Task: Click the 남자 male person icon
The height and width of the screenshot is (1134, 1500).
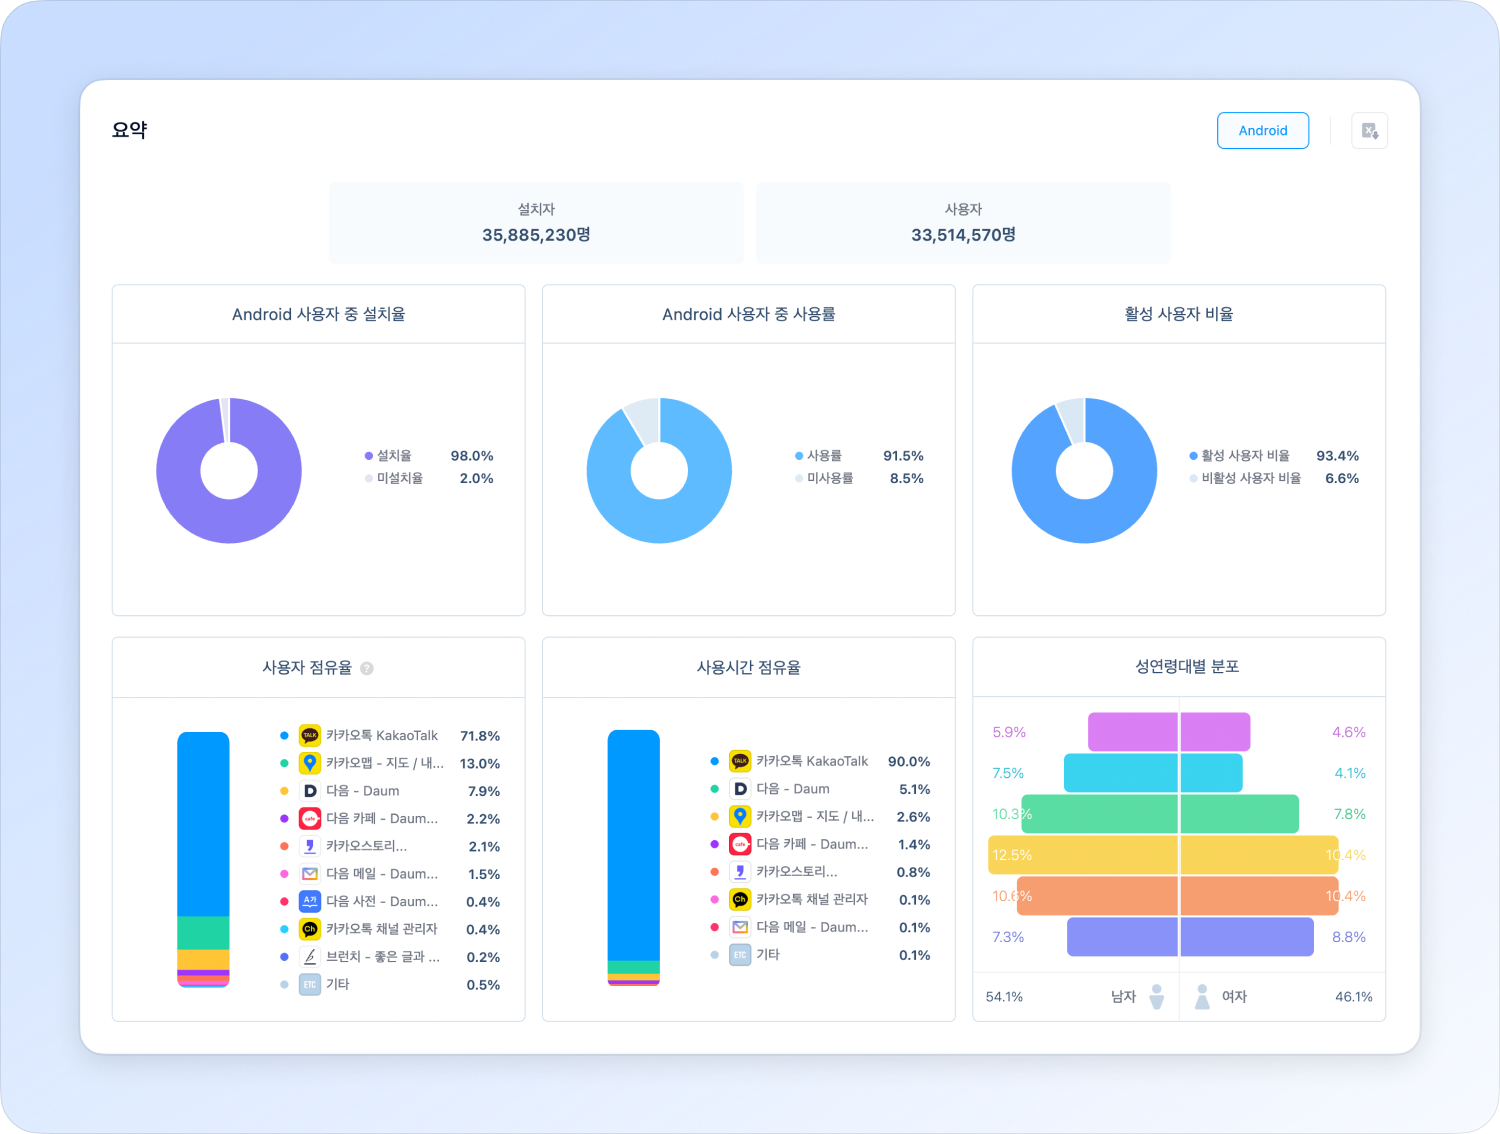Action: [1157, 997]
